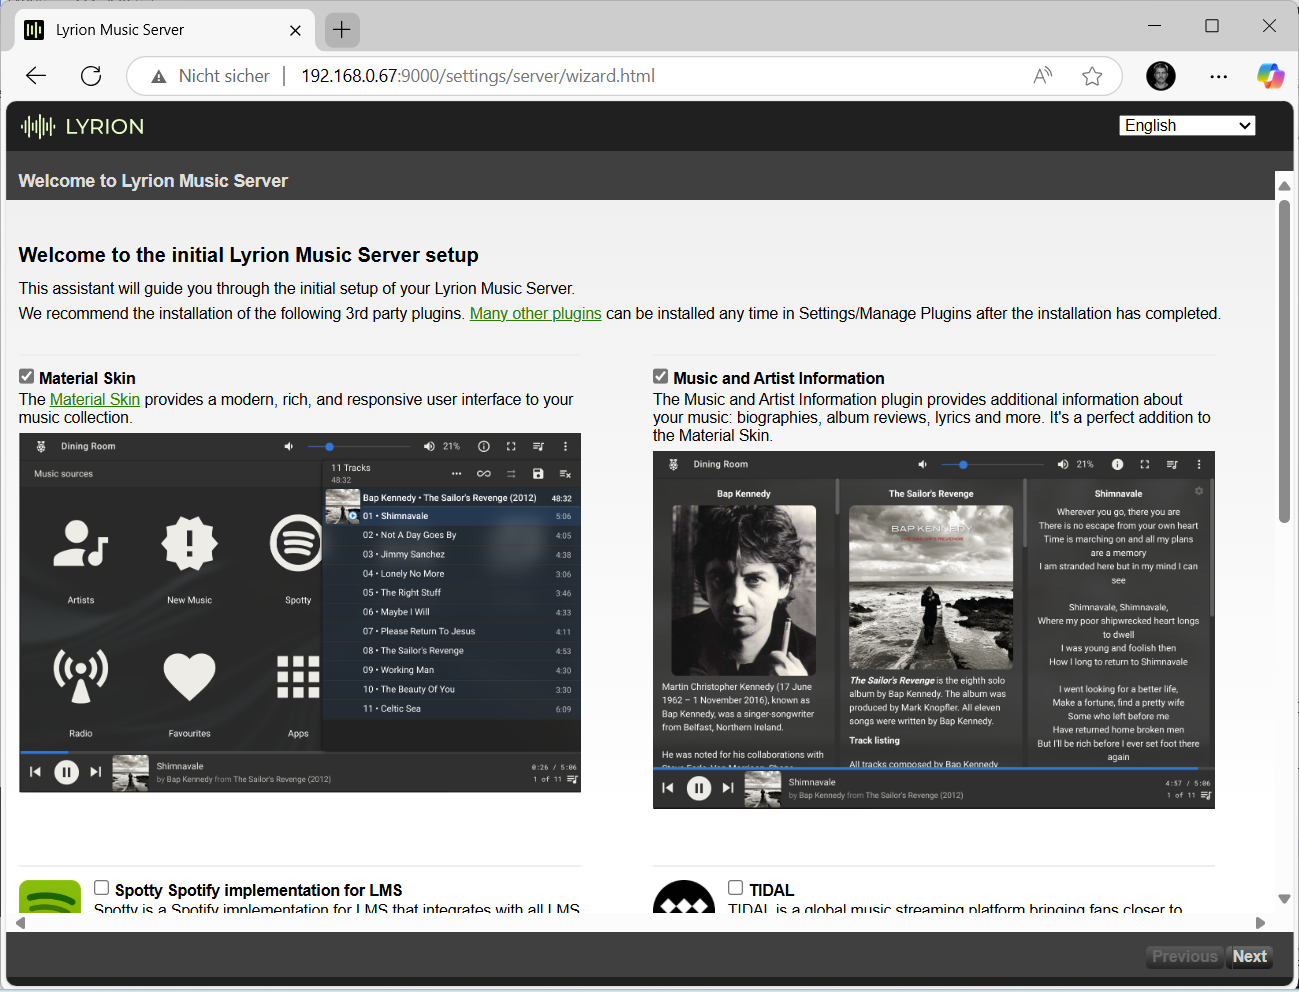Click the page's vertical scrollbar thumb
Image resolution: width=1299 pixels, height=992 pixels.
pyautogui.click(x=1284, y=362)
